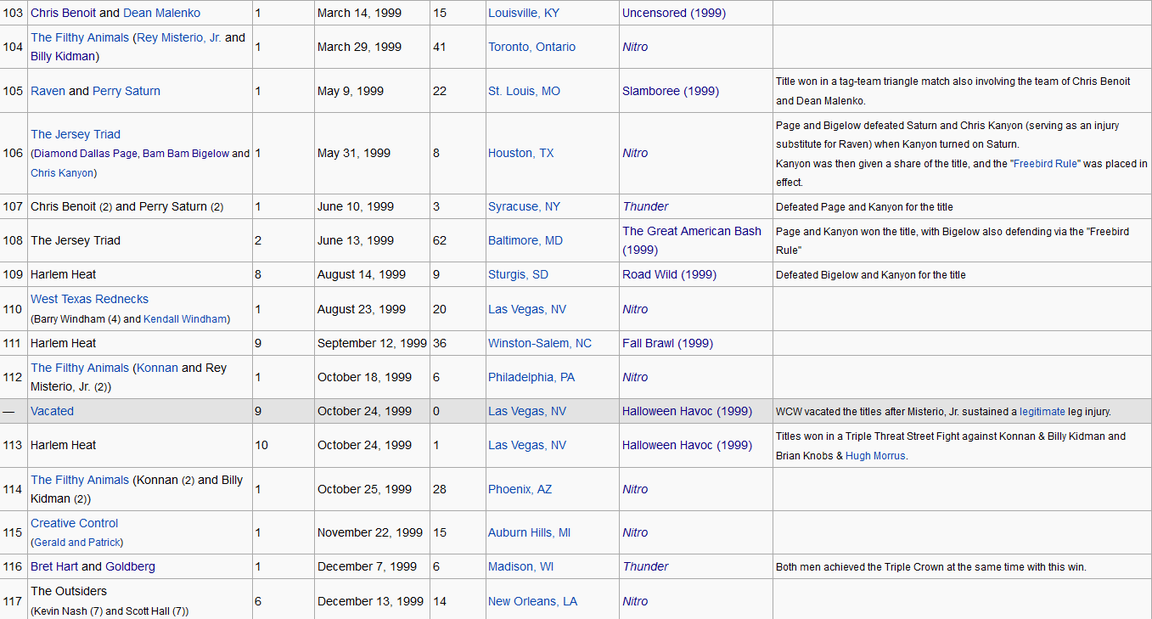
Task: Open the Bam Bam Bigelow link
Action: pos(186,153)
